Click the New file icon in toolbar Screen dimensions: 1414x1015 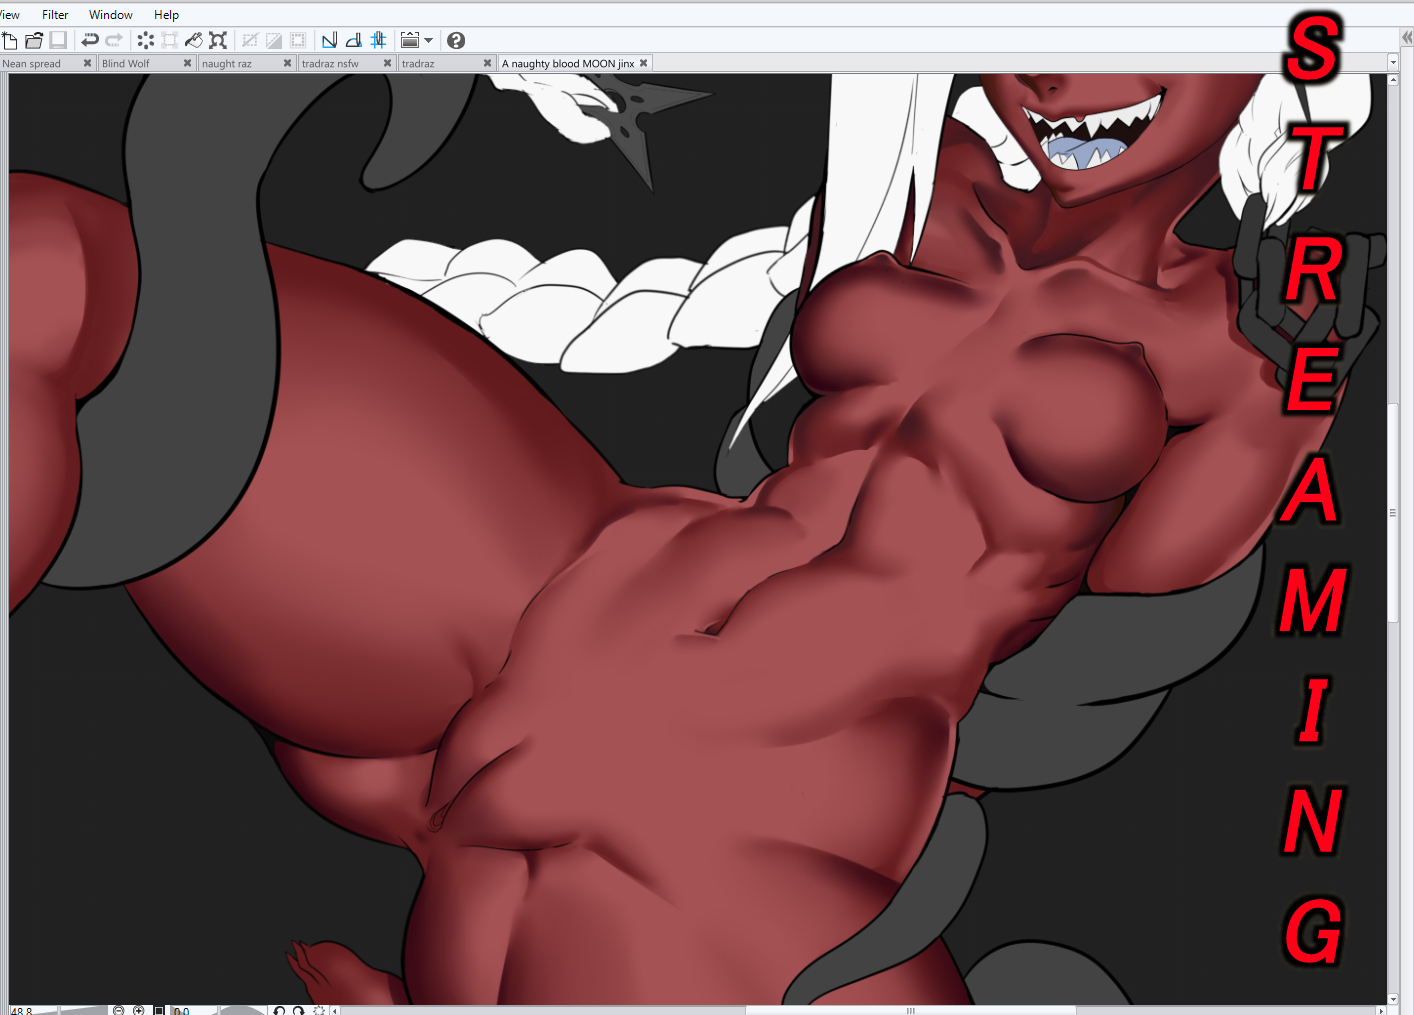(10, 40)
